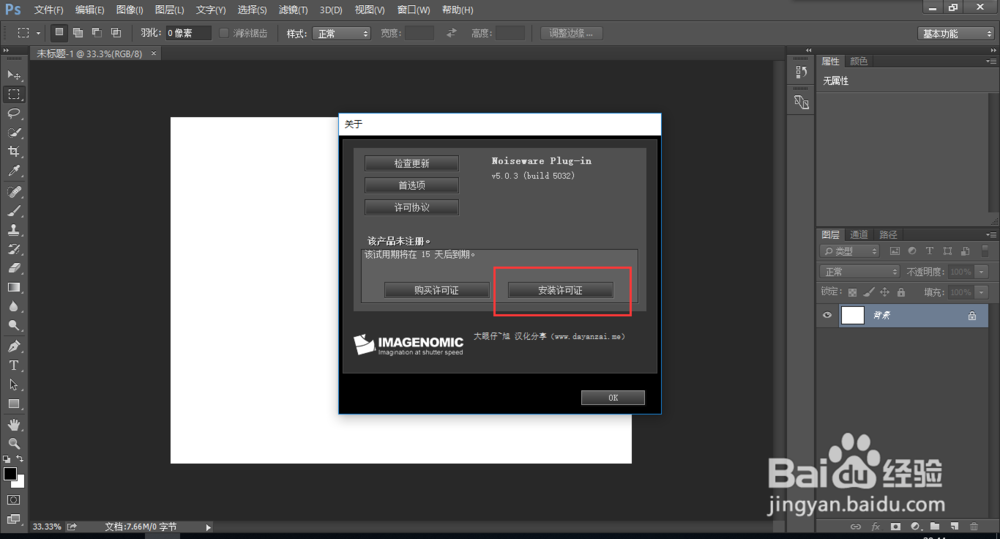Toggle Quick Mask mode

coord(13,500)
